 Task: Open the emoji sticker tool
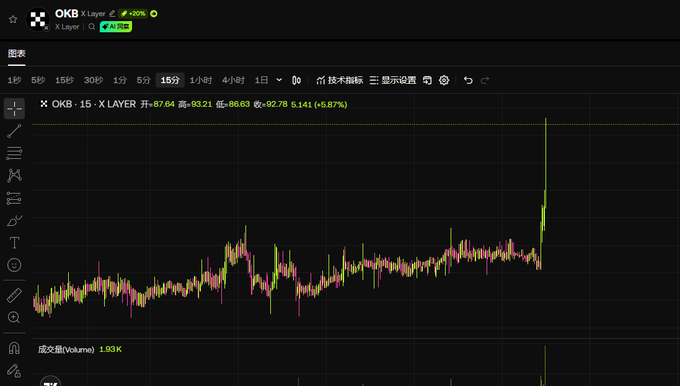pyautogui.click(x=14, y=265)
